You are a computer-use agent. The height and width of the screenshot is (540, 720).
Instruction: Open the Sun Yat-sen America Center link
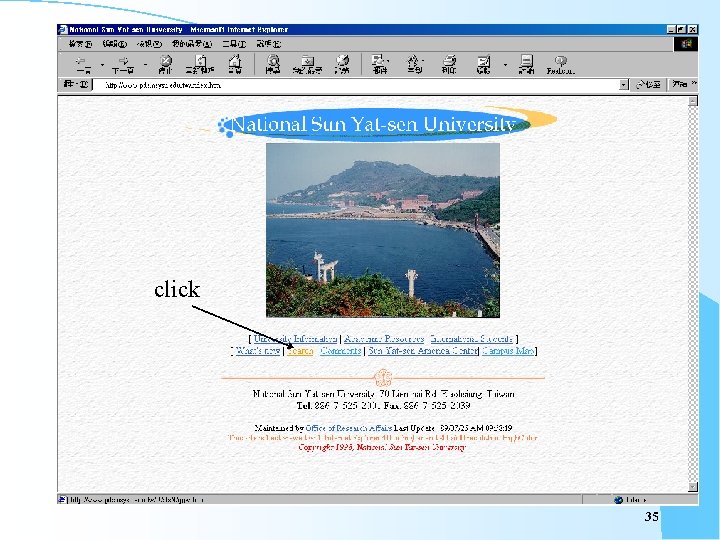423,351
